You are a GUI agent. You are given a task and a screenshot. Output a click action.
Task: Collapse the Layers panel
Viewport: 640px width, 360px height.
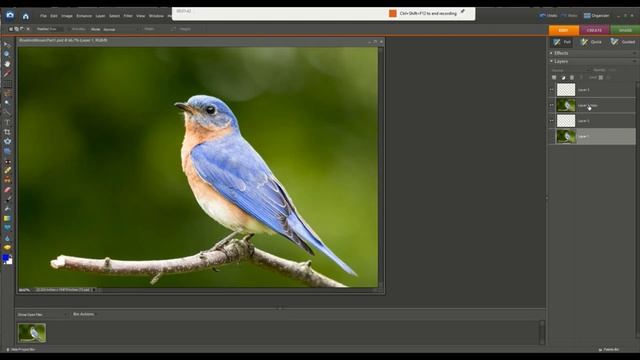pyautogui.click(x=551, y=61)
